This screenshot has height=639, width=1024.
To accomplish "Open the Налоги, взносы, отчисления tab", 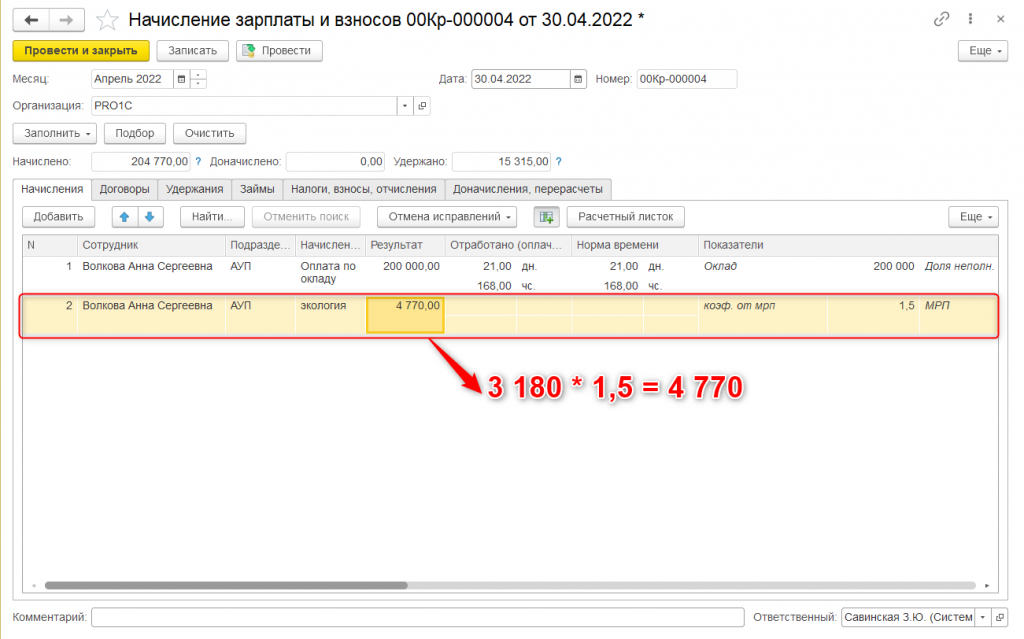I will pyautogui.click(x=363, y=189).
